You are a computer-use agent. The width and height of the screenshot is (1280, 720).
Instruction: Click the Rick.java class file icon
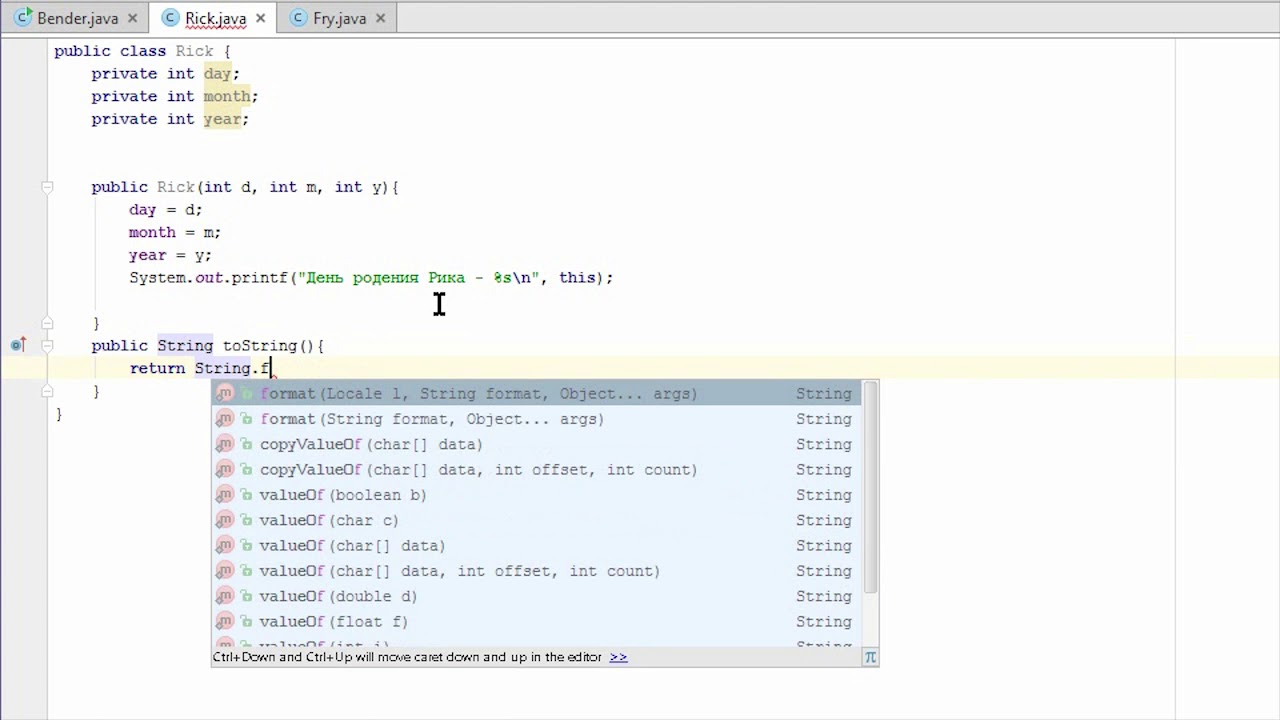(x=170, y=18)
